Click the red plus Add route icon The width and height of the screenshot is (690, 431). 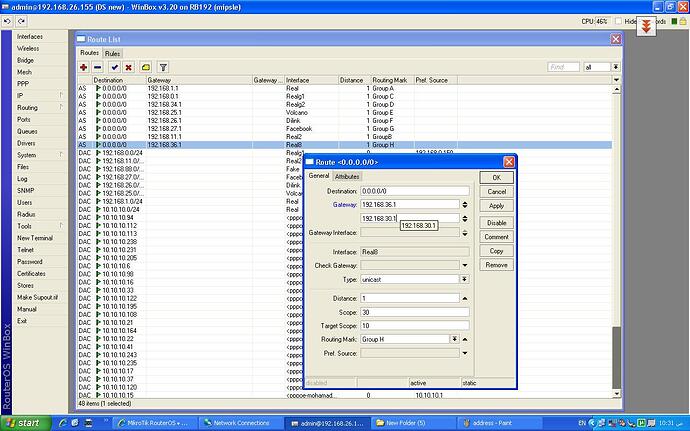[x=84, y=67]
